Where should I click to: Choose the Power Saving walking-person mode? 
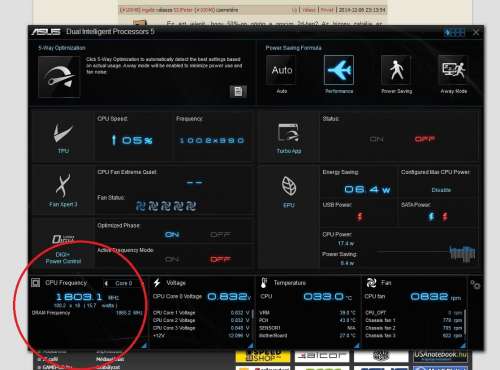396,70
